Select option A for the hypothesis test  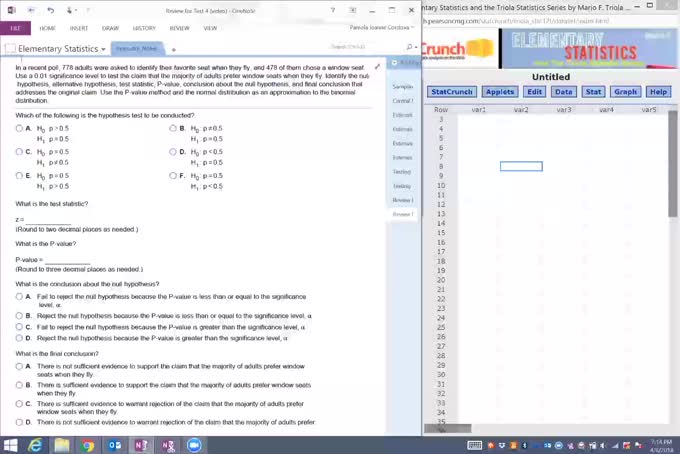(x=20, y=129)
